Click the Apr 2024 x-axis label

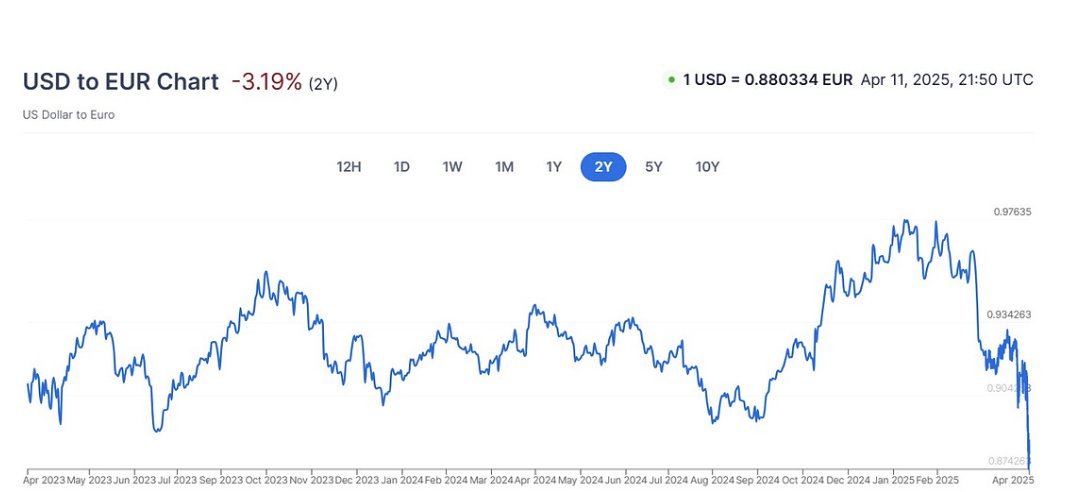pyautogui.click(x=534, y=480)
